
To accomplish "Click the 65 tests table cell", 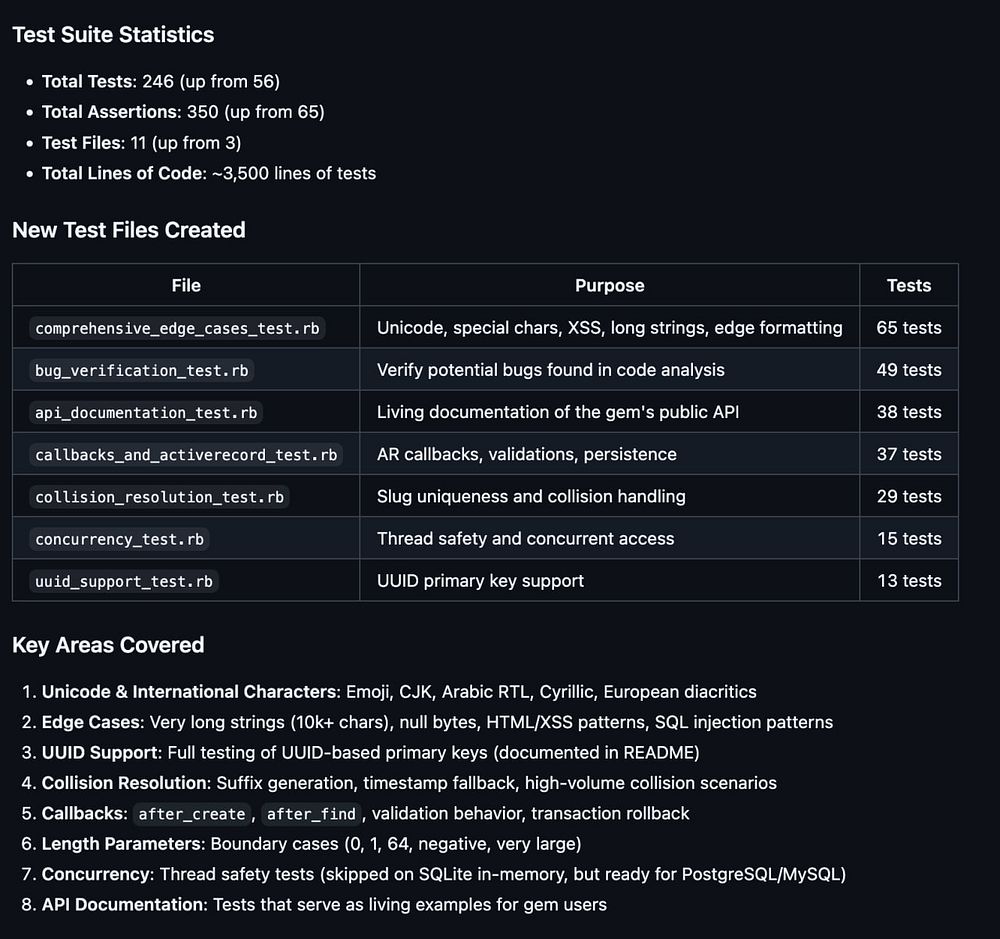I will click(x=908, y=328).
